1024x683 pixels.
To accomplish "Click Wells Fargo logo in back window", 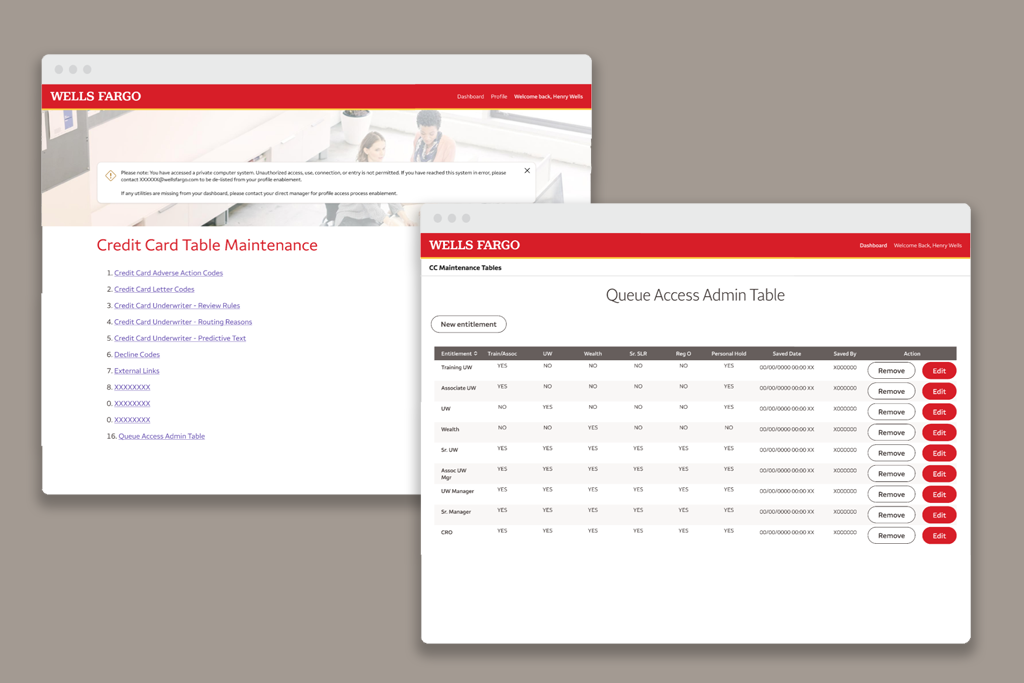I will (x=96, y=97).
